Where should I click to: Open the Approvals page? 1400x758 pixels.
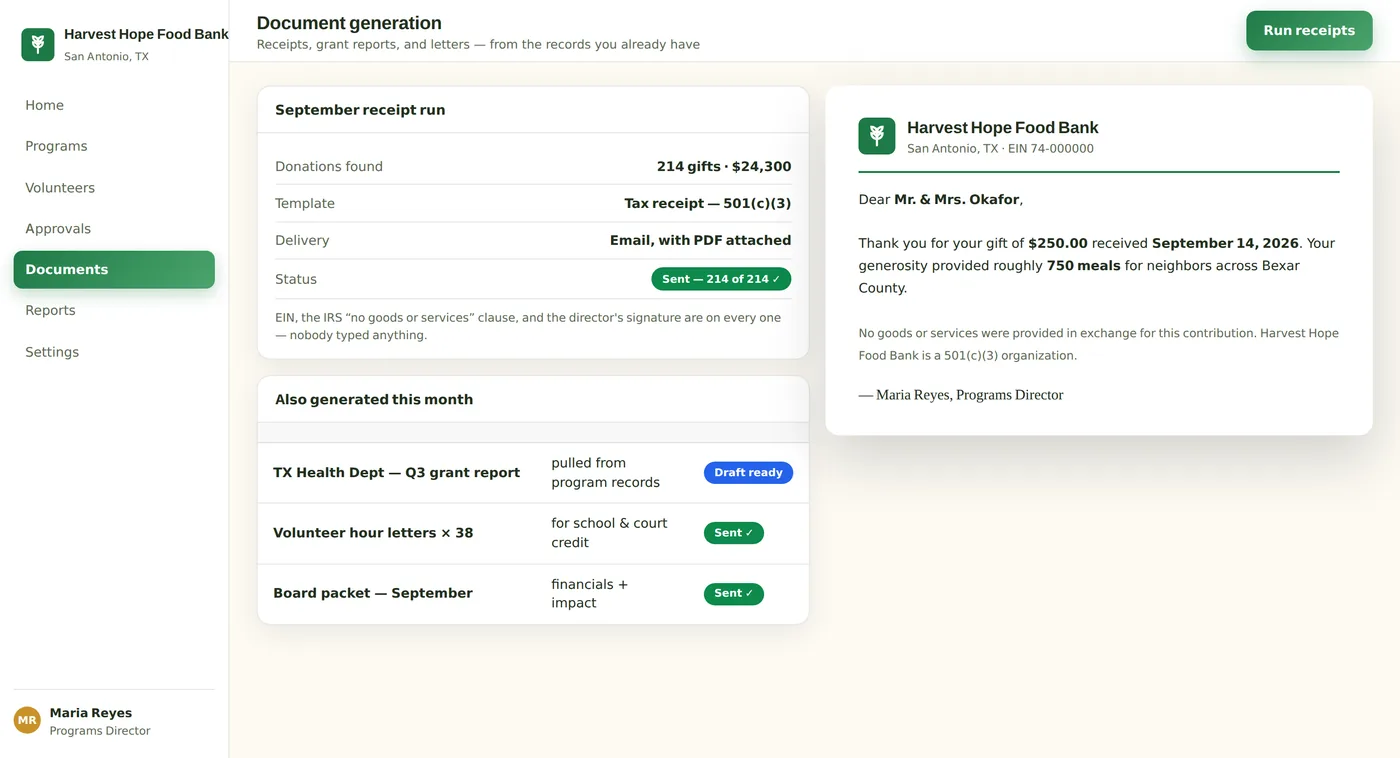(x=114, y=229)
